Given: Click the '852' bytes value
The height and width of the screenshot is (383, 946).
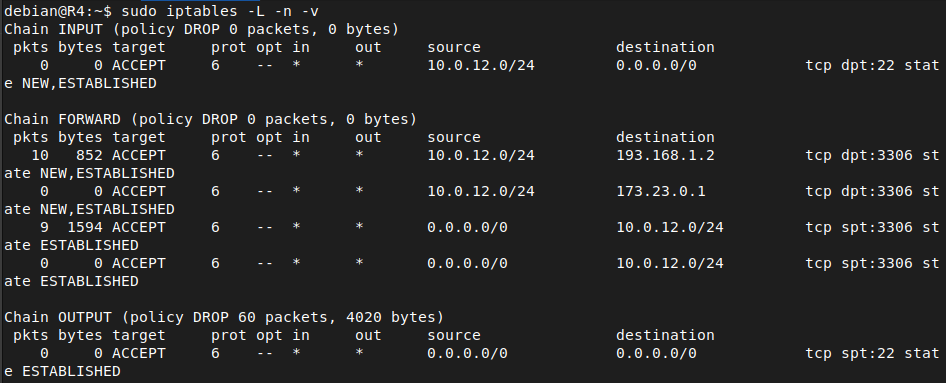Looking at the screenshot, I should point(89,156).
